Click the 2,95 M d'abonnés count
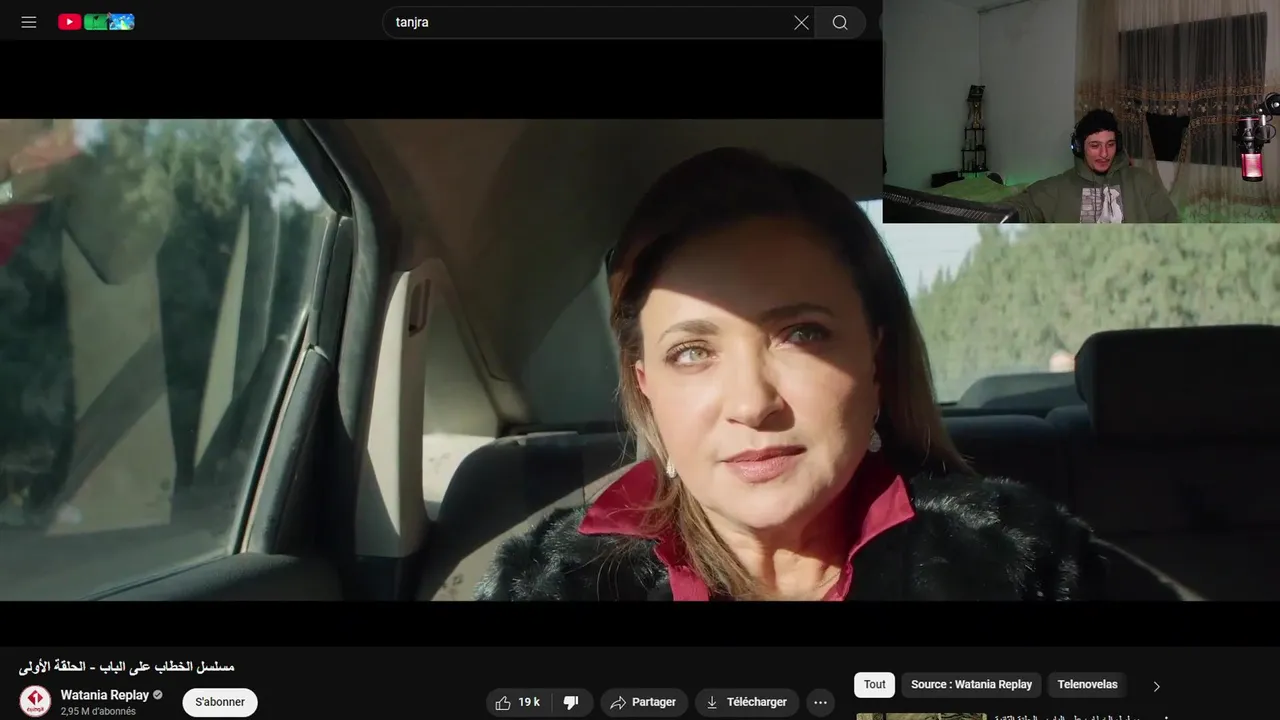 coord(98,711)
